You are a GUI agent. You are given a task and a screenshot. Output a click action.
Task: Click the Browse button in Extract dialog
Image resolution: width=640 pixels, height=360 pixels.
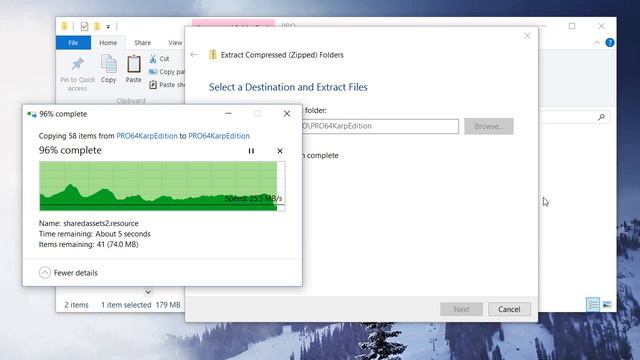[489, 127]
